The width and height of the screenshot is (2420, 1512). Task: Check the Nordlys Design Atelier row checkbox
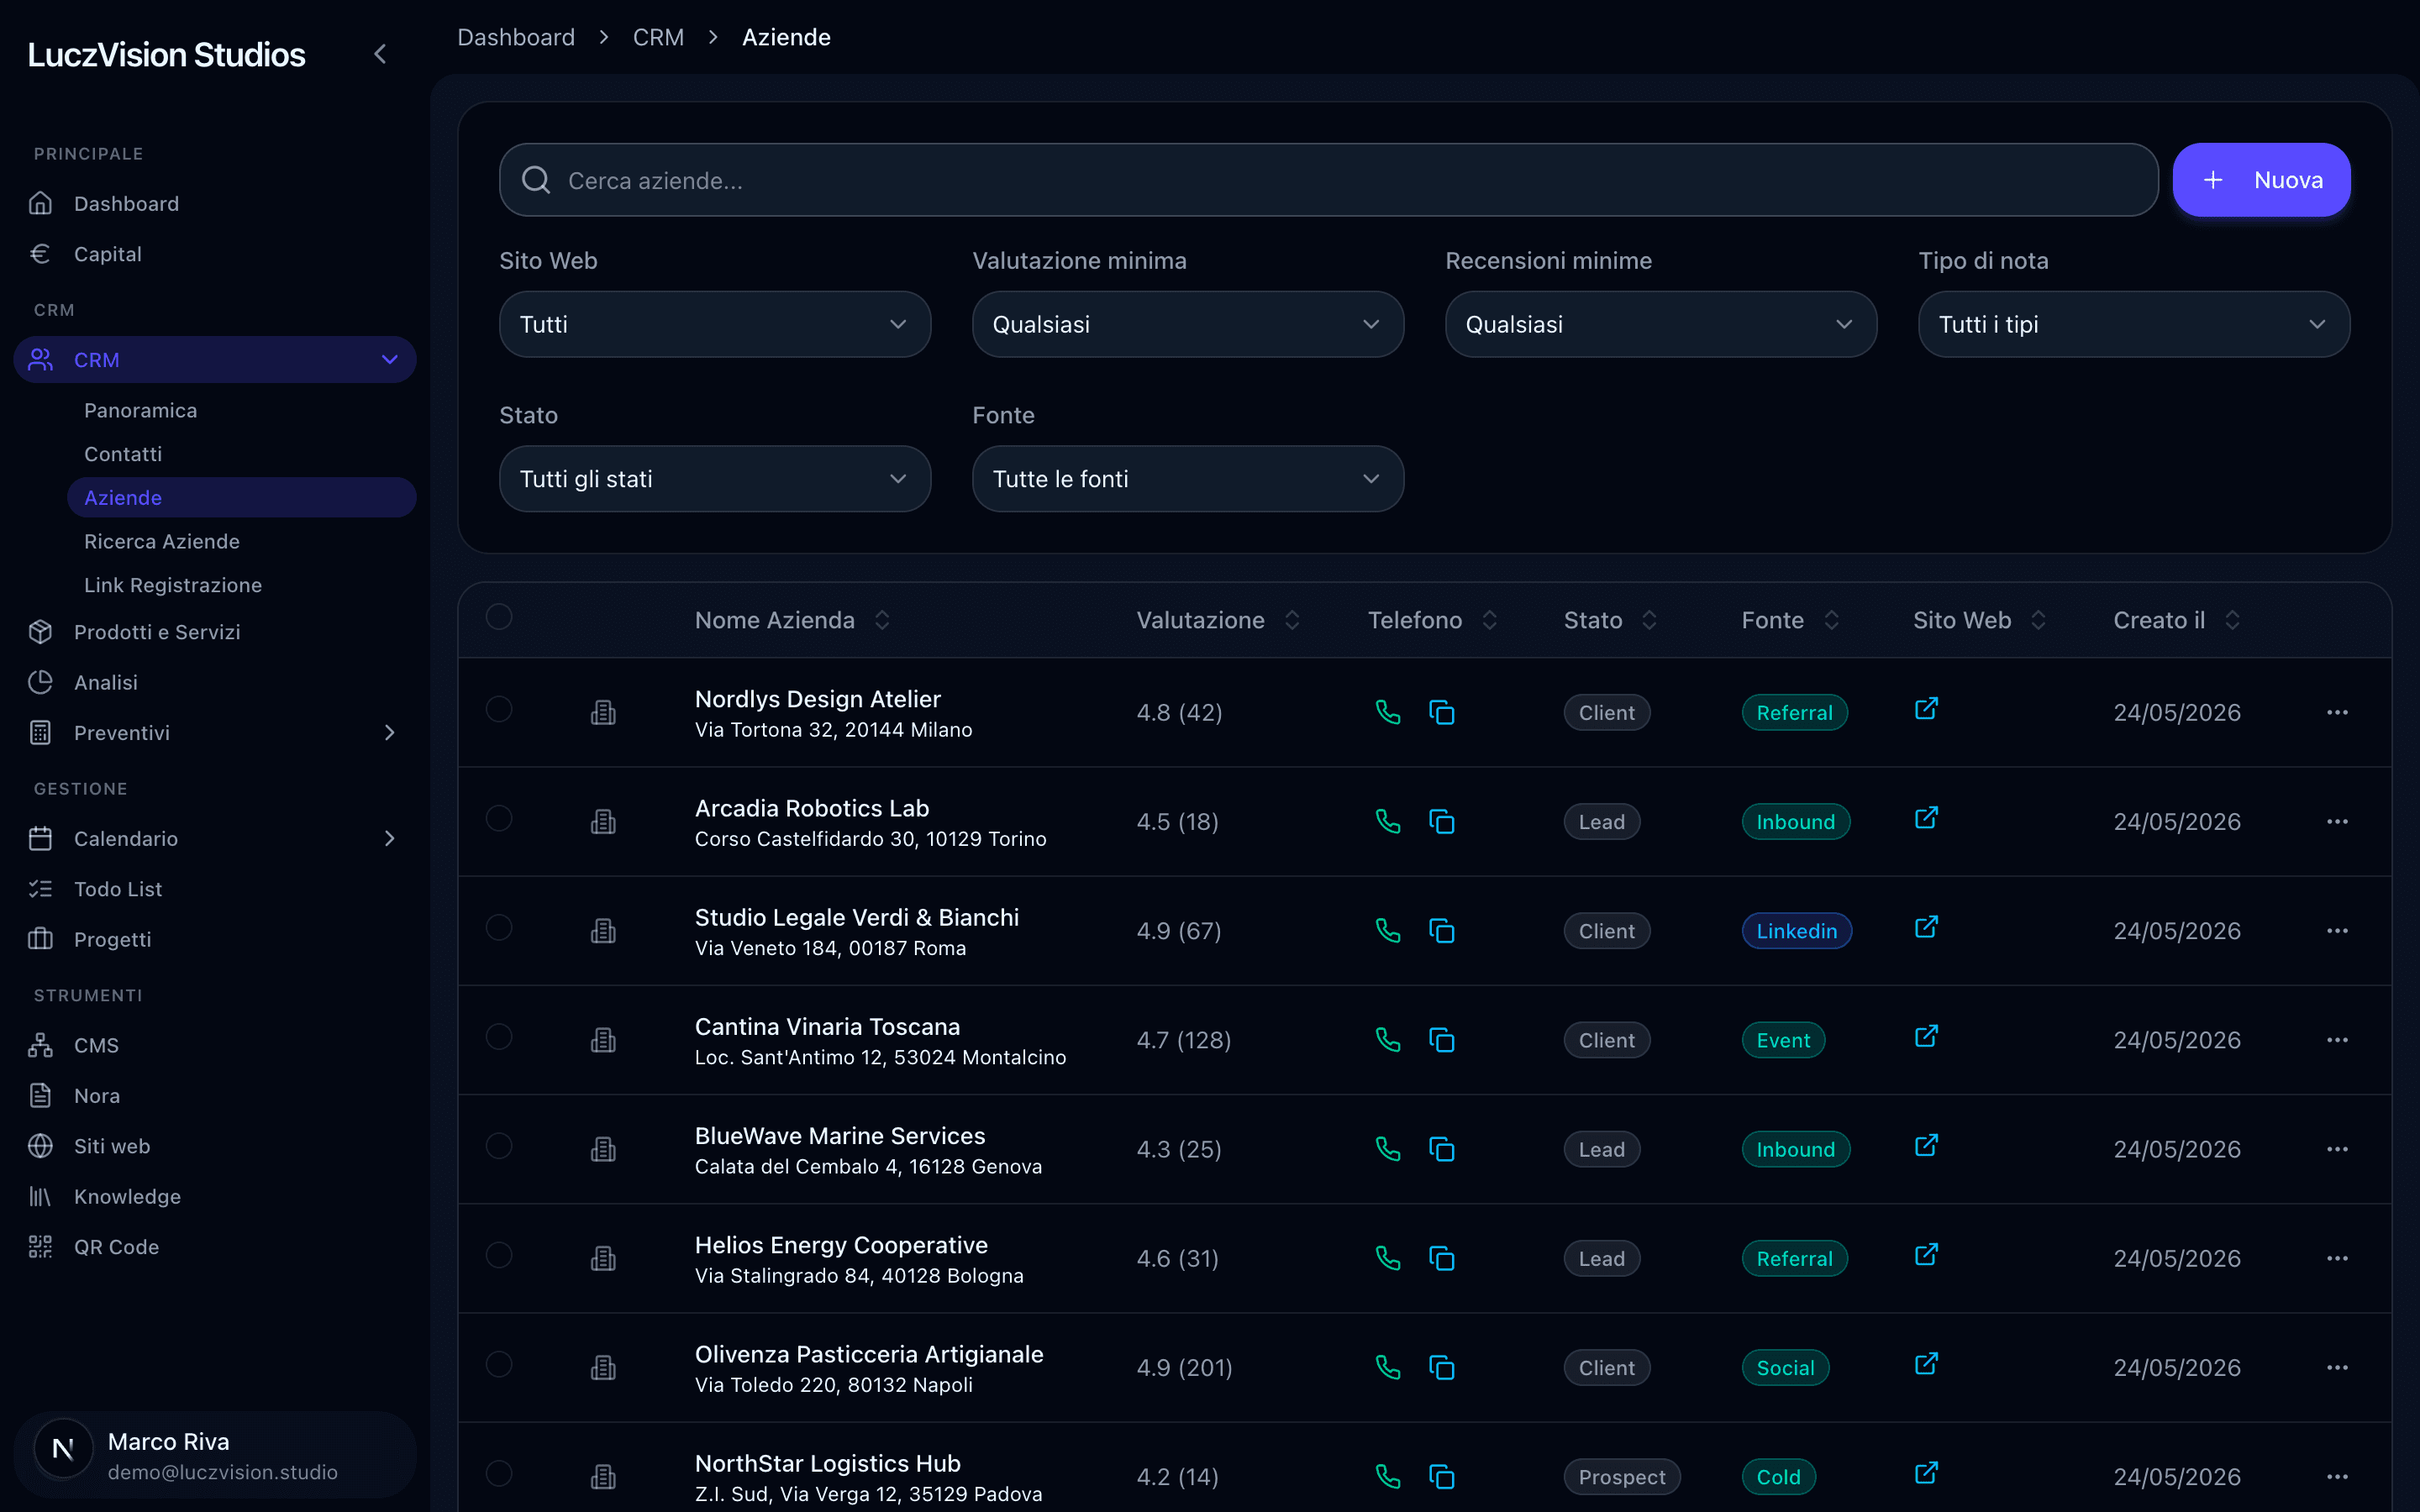(x=499, y=709)
